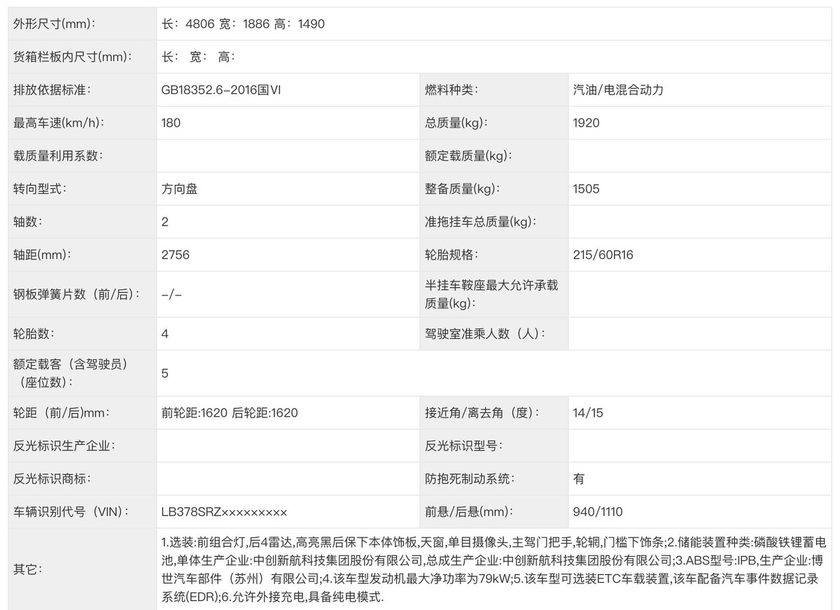Select the 整备质量(kg) label
840x610 pixels.
click(462, 189)
